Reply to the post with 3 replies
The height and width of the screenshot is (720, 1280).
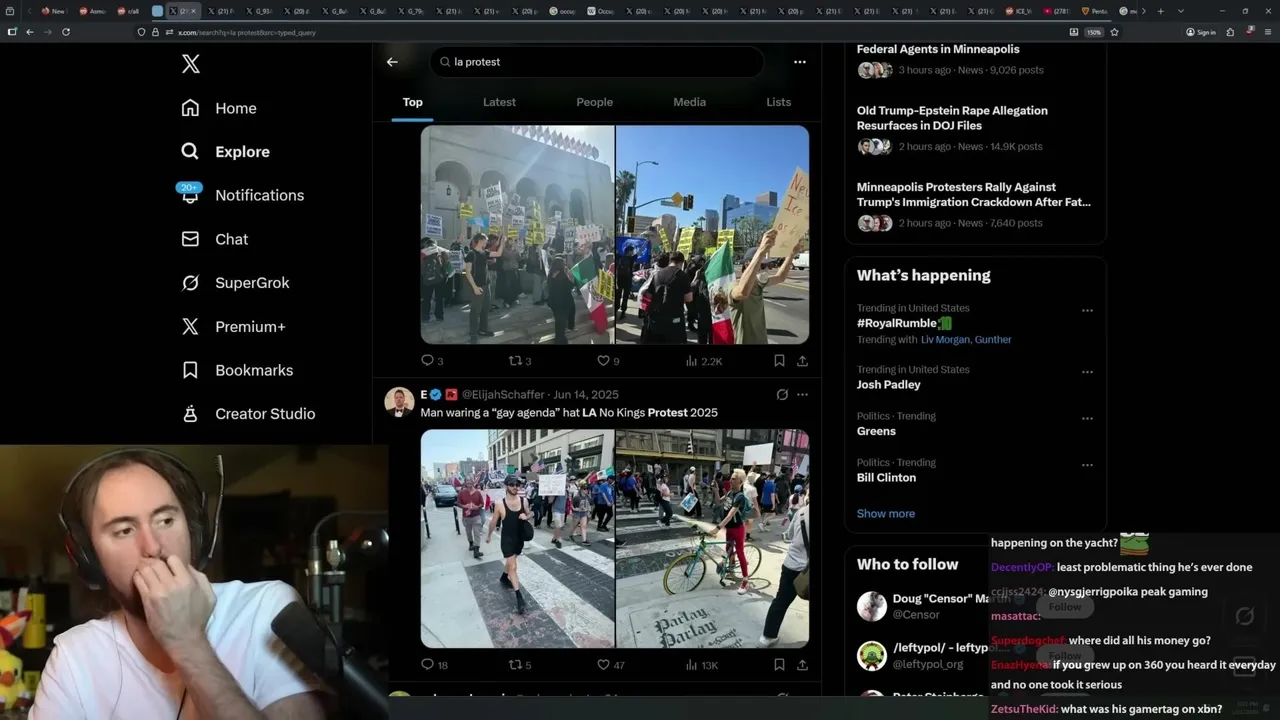(x=432, y=361)
